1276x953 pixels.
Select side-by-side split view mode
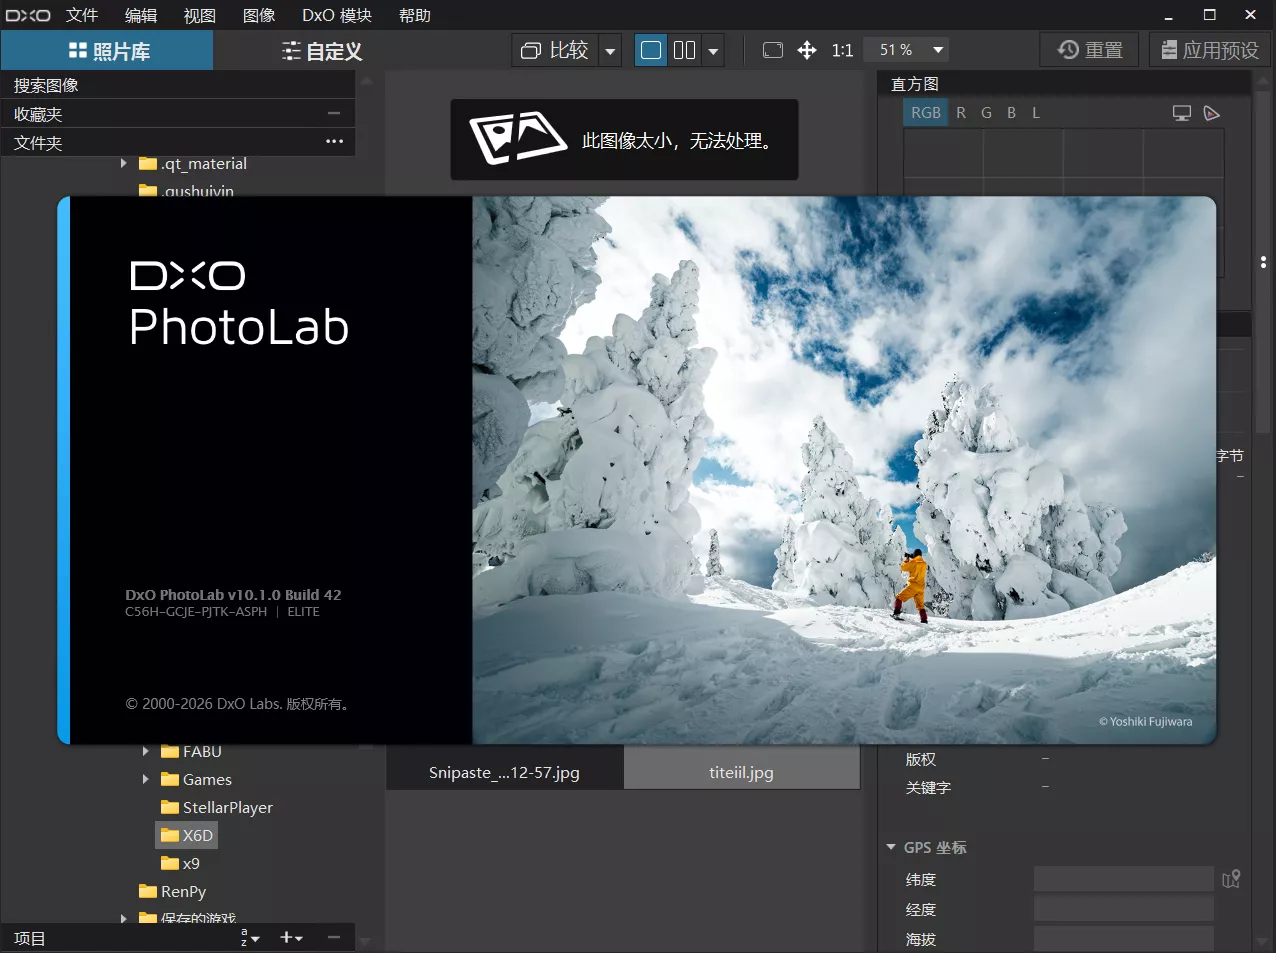685,50
